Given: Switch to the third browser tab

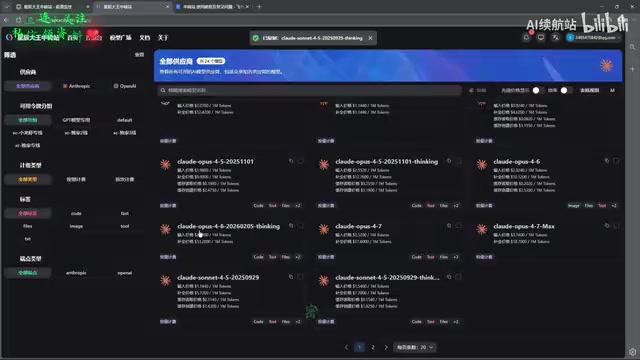Looking at the screenshot, I should (212, 7).
